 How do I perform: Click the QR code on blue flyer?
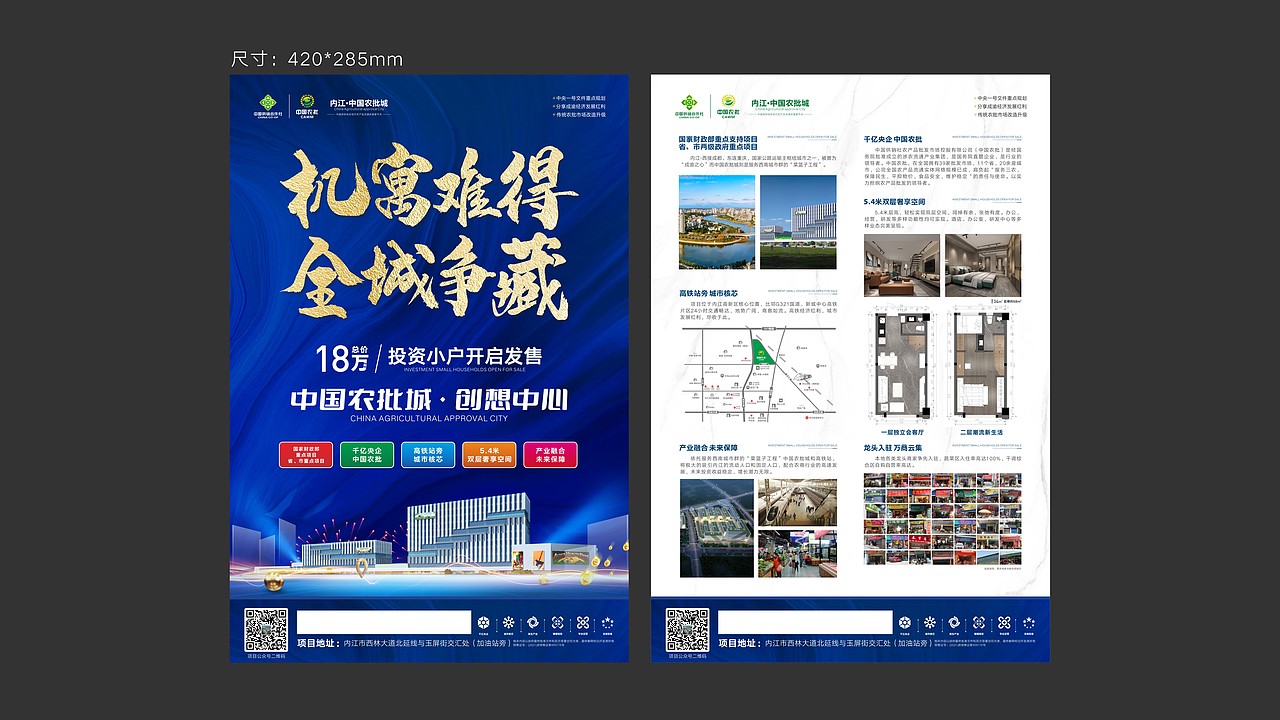pyautogui.click(x=266, y=630)
